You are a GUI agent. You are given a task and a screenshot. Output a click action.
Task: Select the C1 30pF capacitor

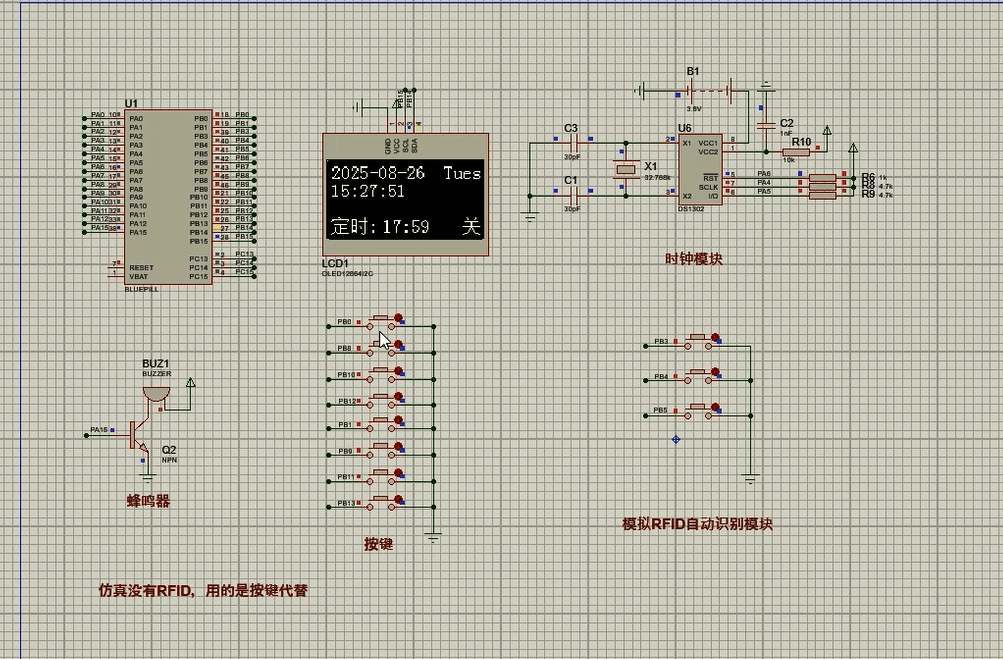573,195
